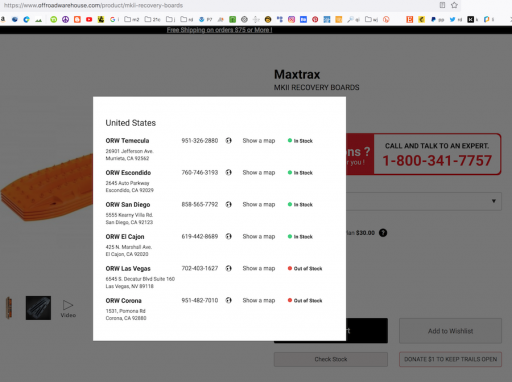Select the orange board thumbnail
Image resolution: width=512 pixels, height=382 pixels.
(x=9, y=308)
